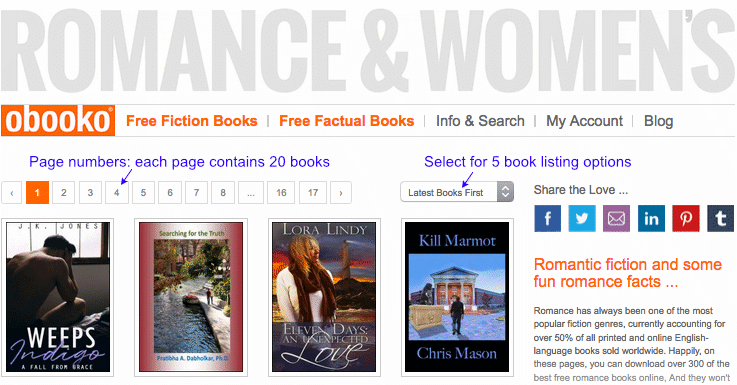Screen dimensions: 737x385
Task: Share on Facebook icon
Action: (548, 219)
